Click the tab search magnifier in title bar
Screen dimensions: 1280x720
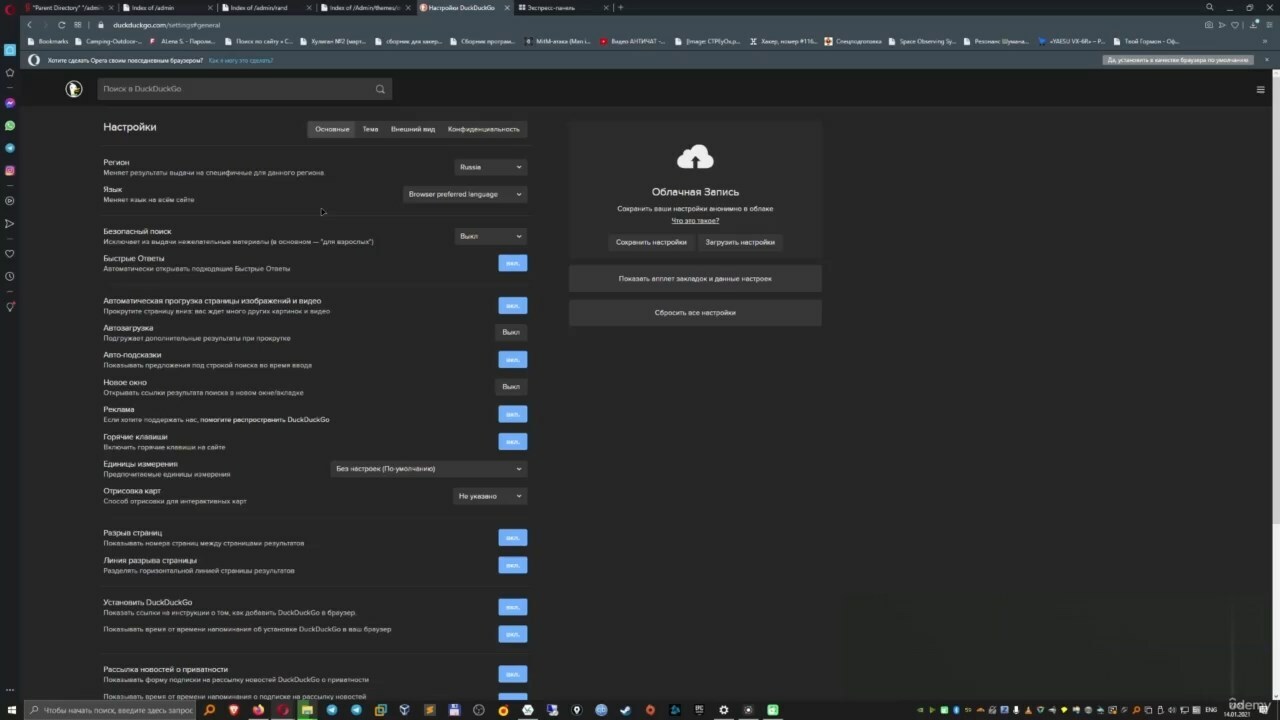[x=1209, y=7]
